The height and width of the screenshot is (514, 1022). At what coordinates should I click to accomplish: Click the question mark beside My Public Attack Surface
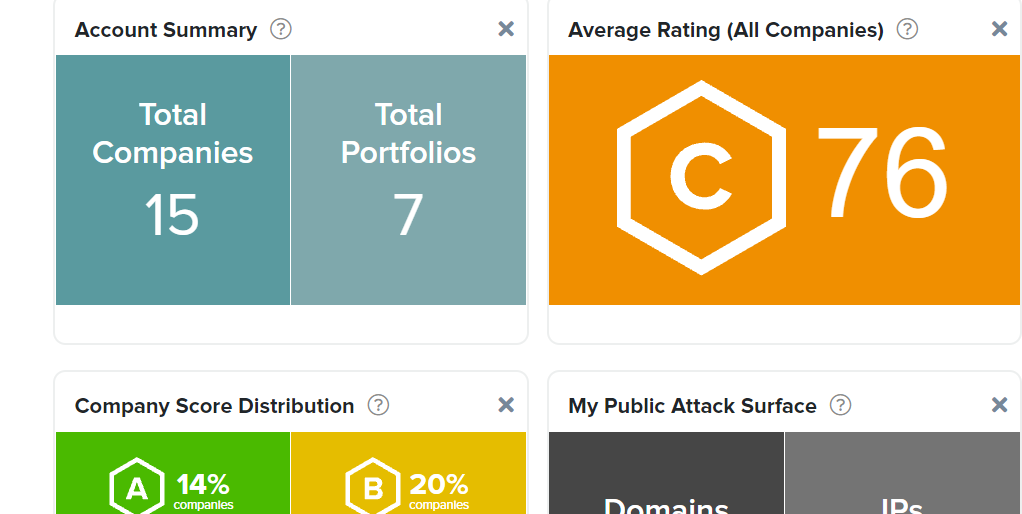pyautogui.click(x=841, y=405)
